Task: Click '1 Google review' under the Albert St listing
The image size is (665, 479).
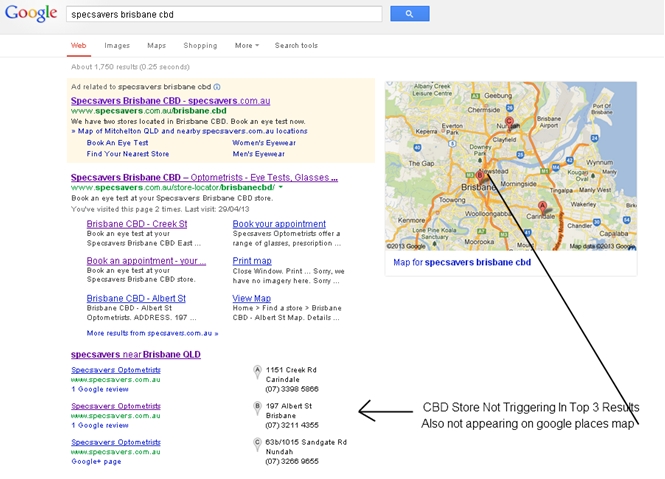Action: coord(100,425)
